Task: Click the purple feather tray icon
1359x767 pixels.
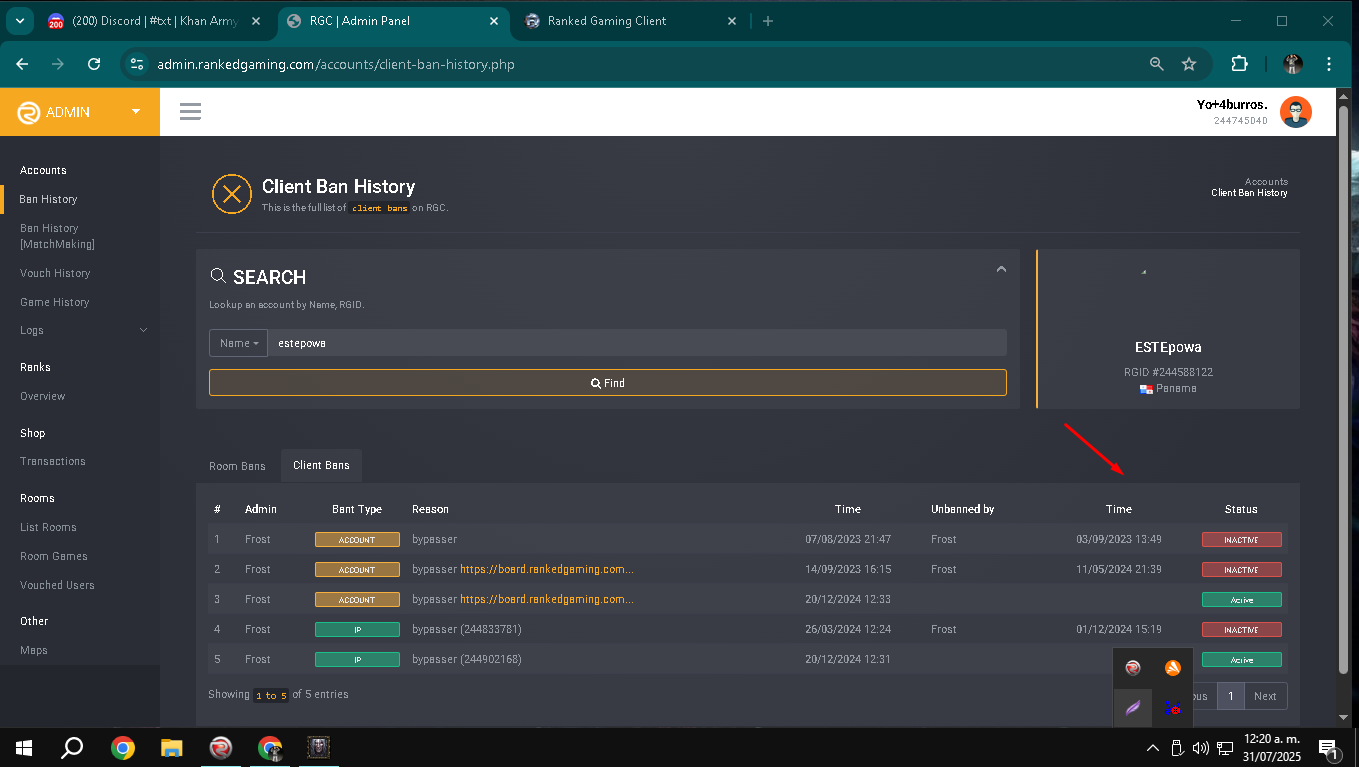Action: point(1133,708)
